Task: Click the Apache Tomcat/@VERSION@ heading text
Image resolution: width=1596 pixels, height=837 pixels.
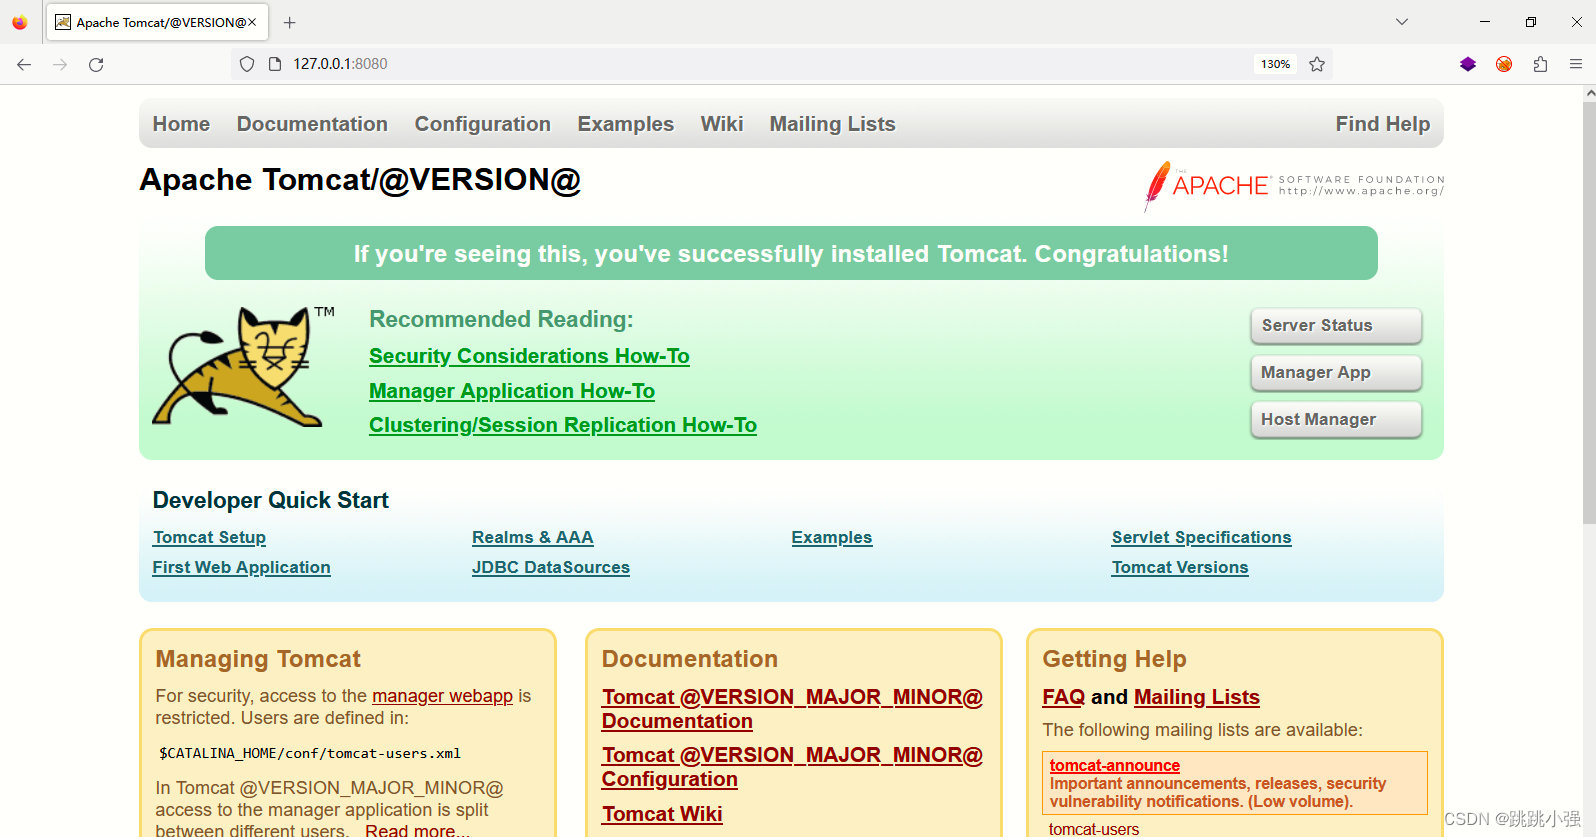Action: click(360, 180)
